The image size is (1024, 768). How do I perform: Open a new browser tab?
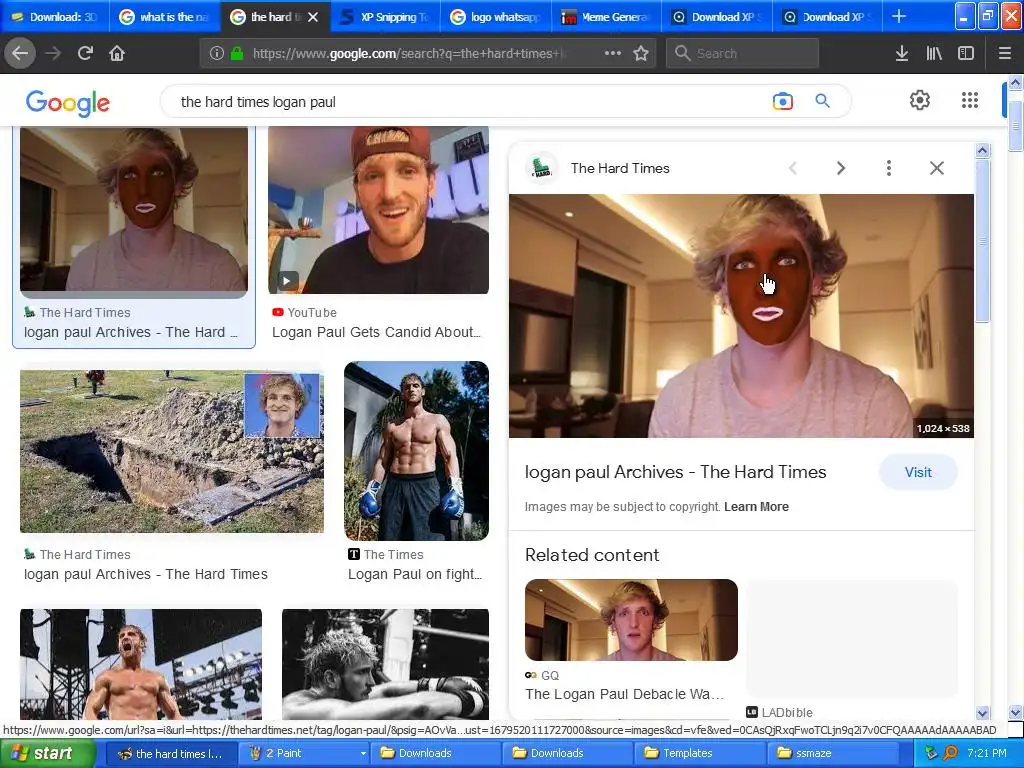[899, 16]
